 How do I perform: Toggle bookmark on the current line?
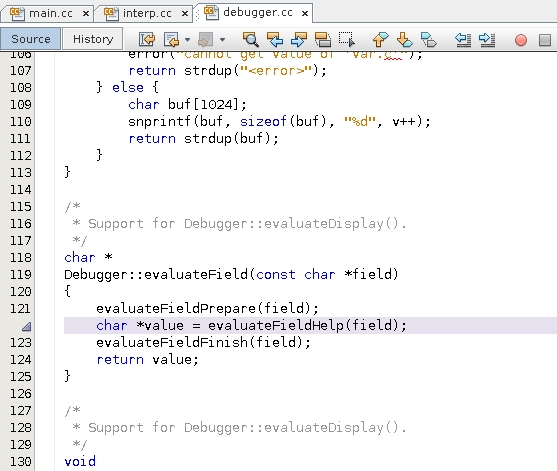pyautogui.click(x=428, y=39)
